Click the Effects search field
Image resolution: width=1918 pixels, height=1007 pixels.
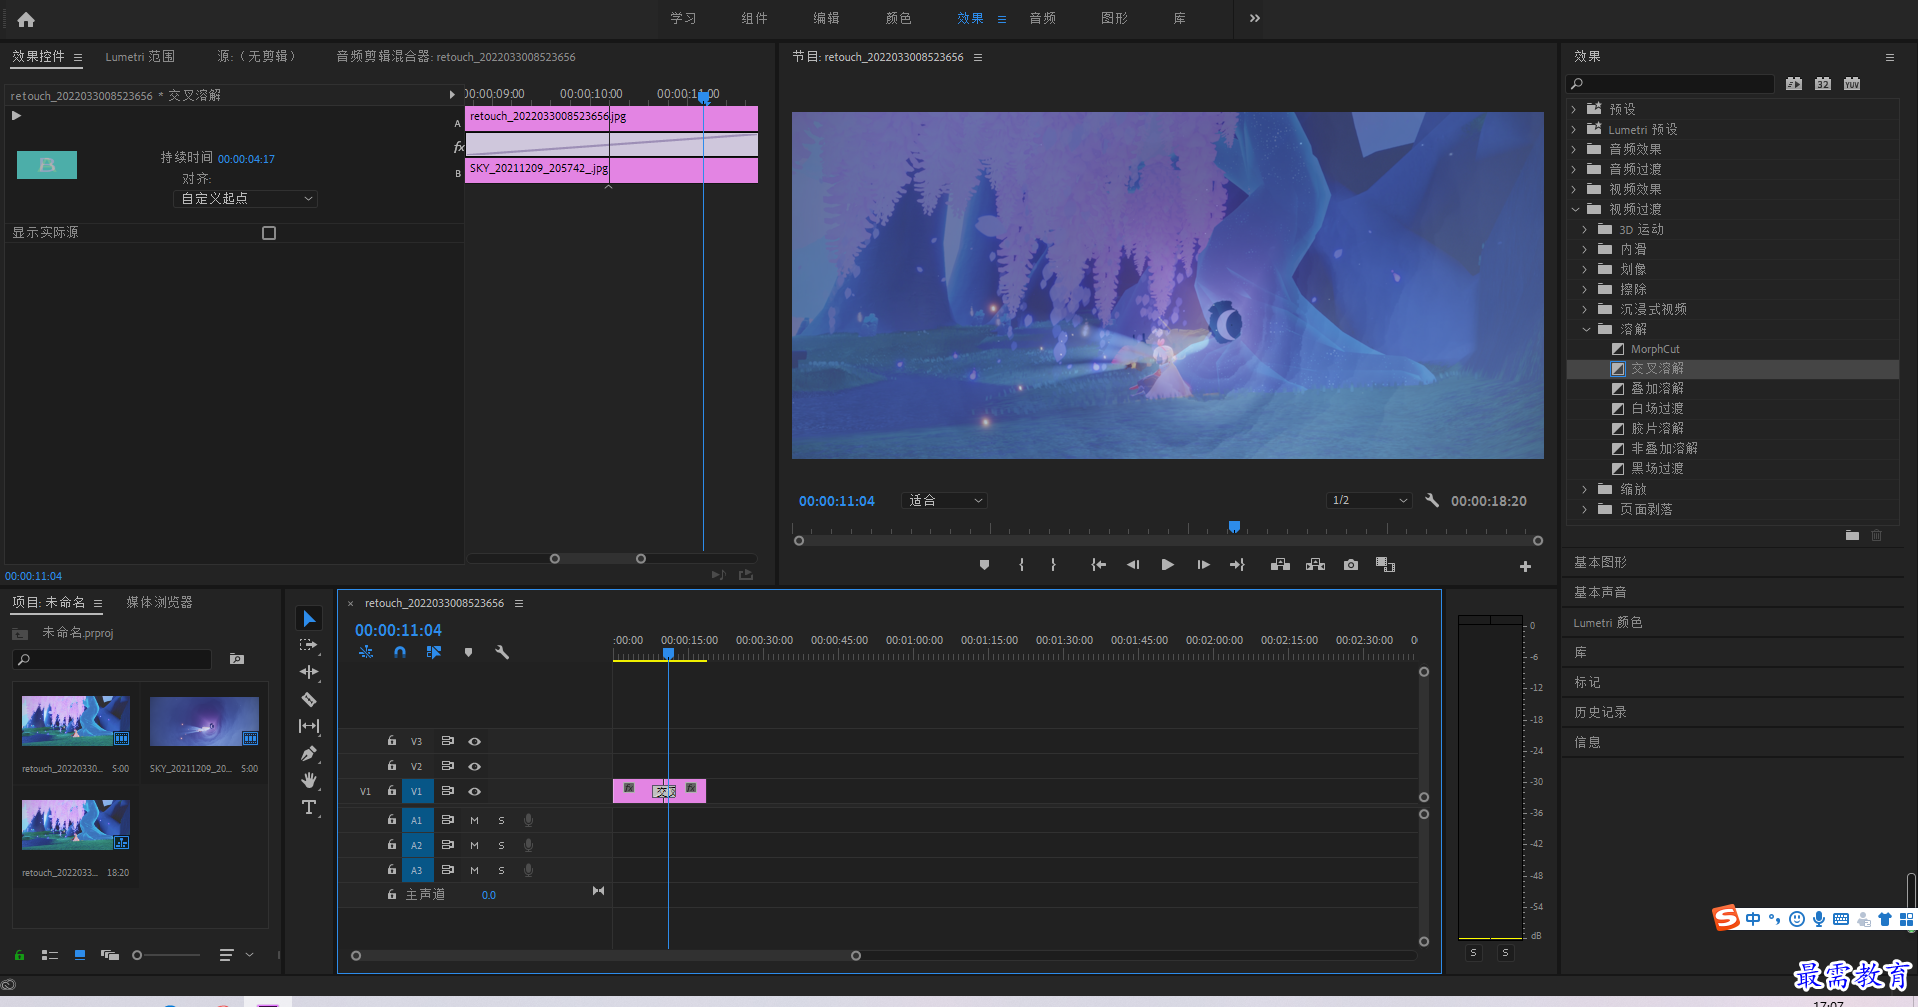1670,84
